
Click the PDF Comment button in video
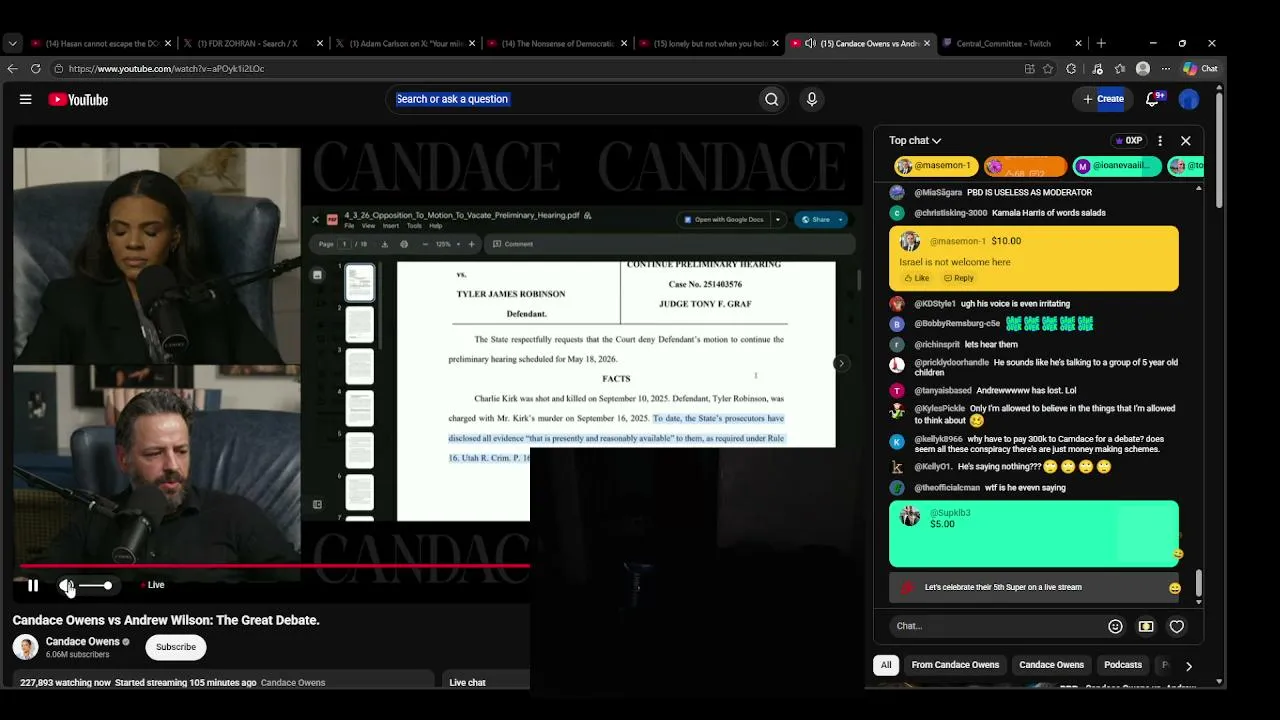513,244
